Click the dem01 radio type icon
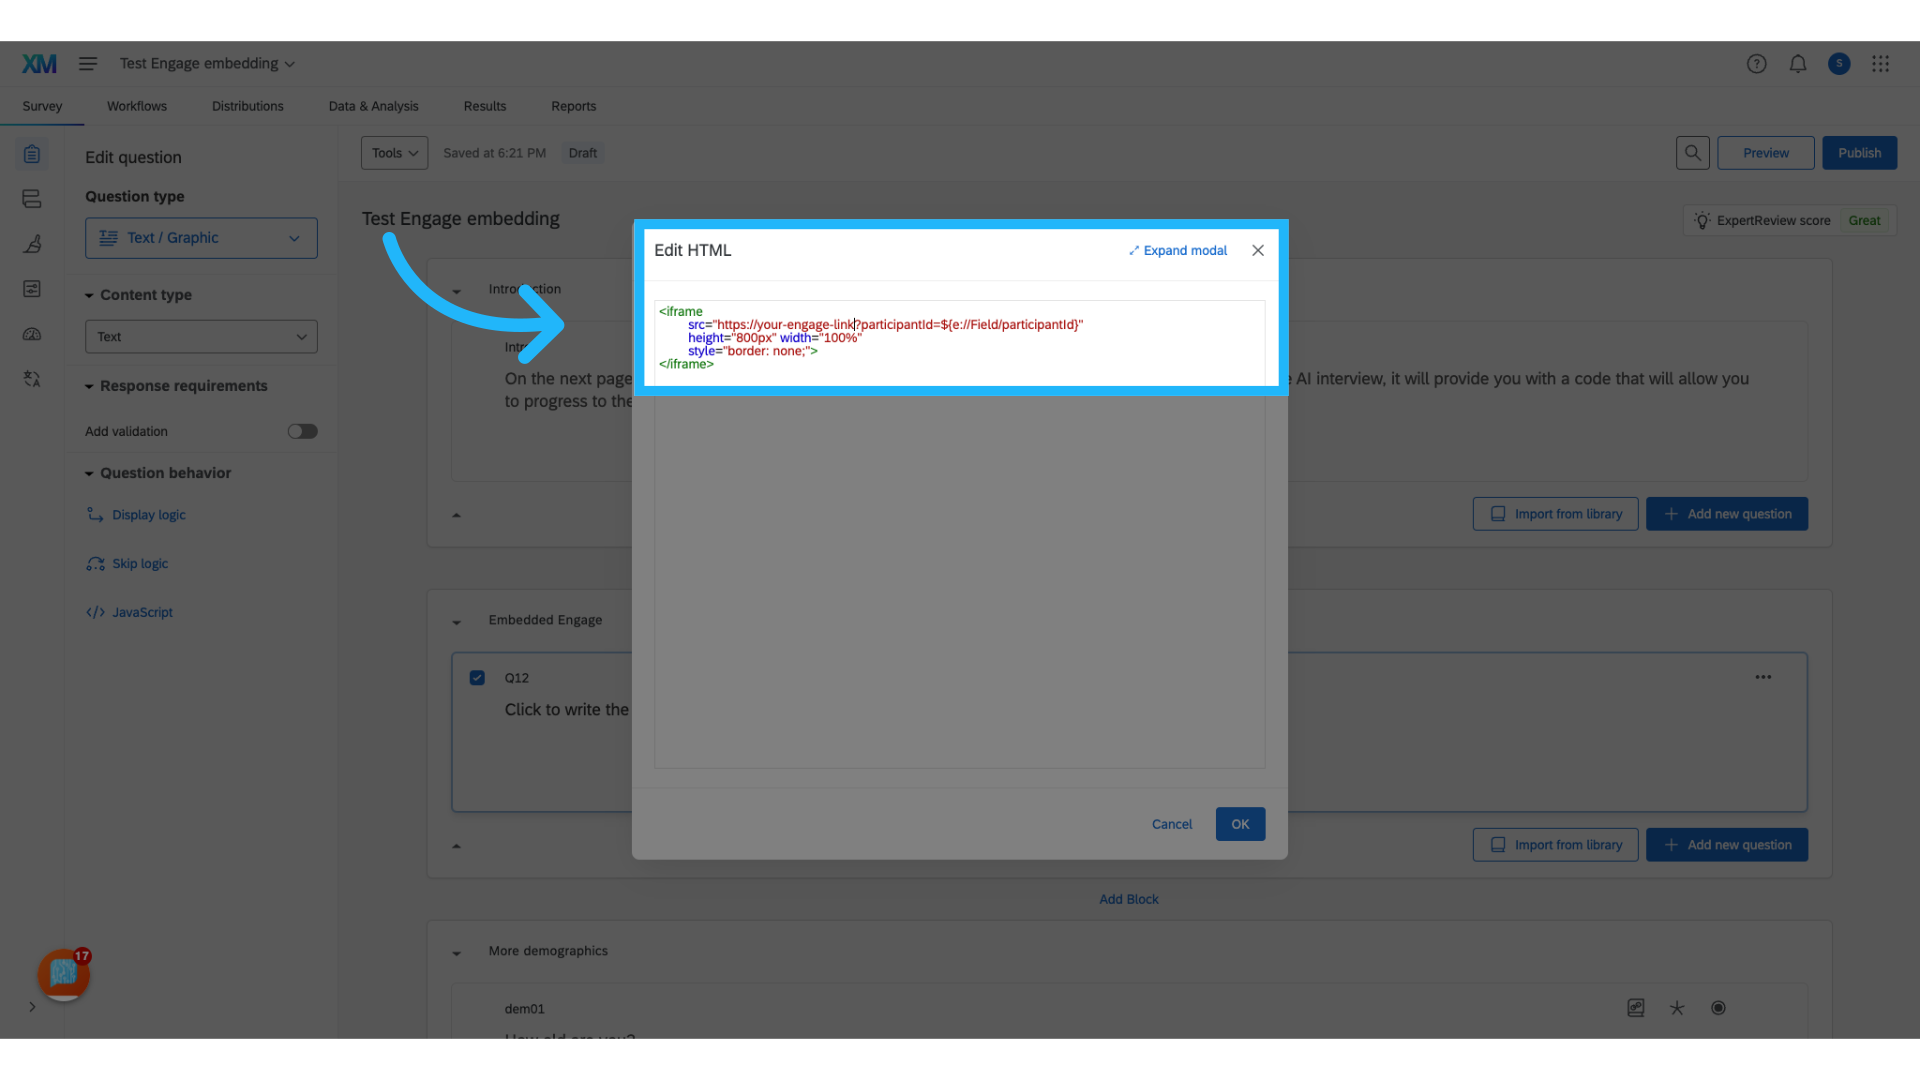Viewport: 1920px width, 1080px height. 1718,1008
